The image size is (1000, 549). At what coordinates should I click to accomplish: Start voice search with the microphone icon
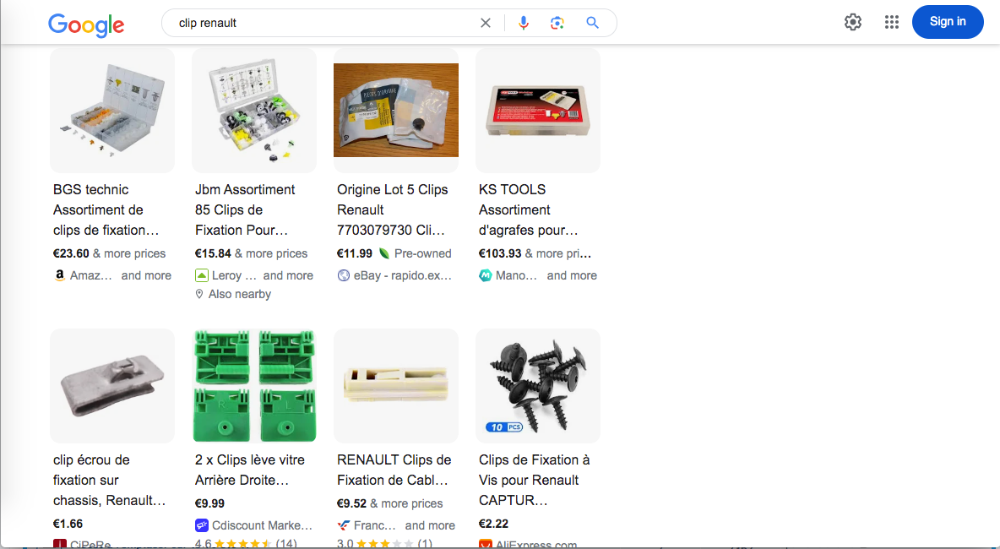click(x=524, y=23)
